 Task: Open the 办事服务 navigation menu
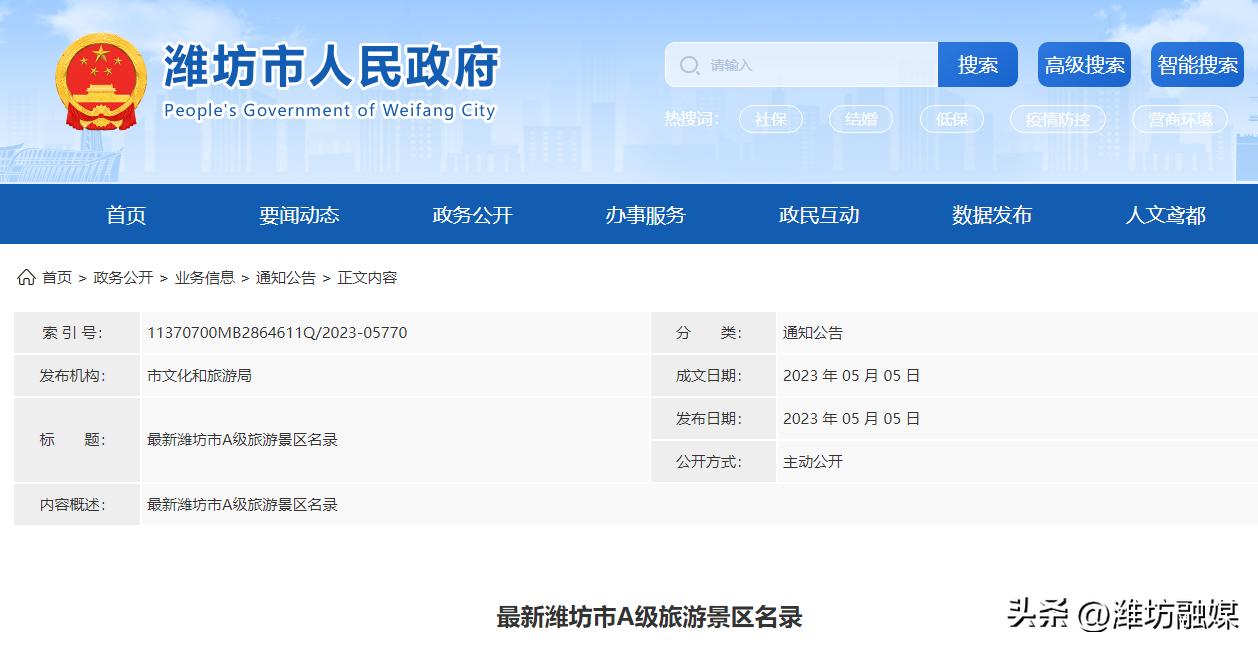tap(644, 214)
